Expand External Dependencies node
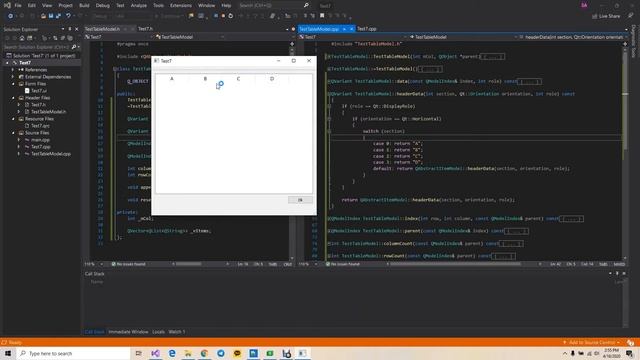640x360 pixels. (13, 77)
